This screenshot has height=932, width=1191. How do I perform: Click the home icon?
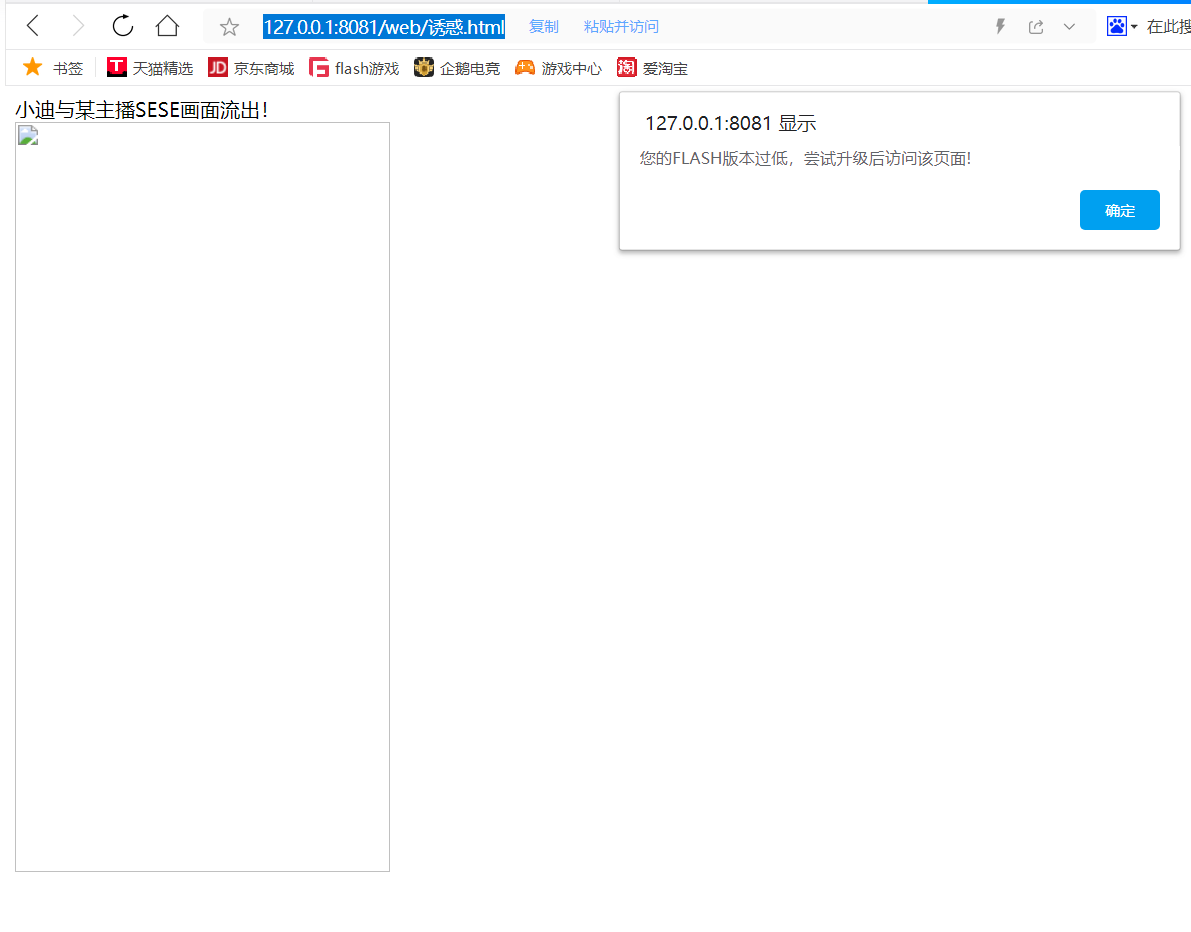pyautogui.click(x=166, y=26)
